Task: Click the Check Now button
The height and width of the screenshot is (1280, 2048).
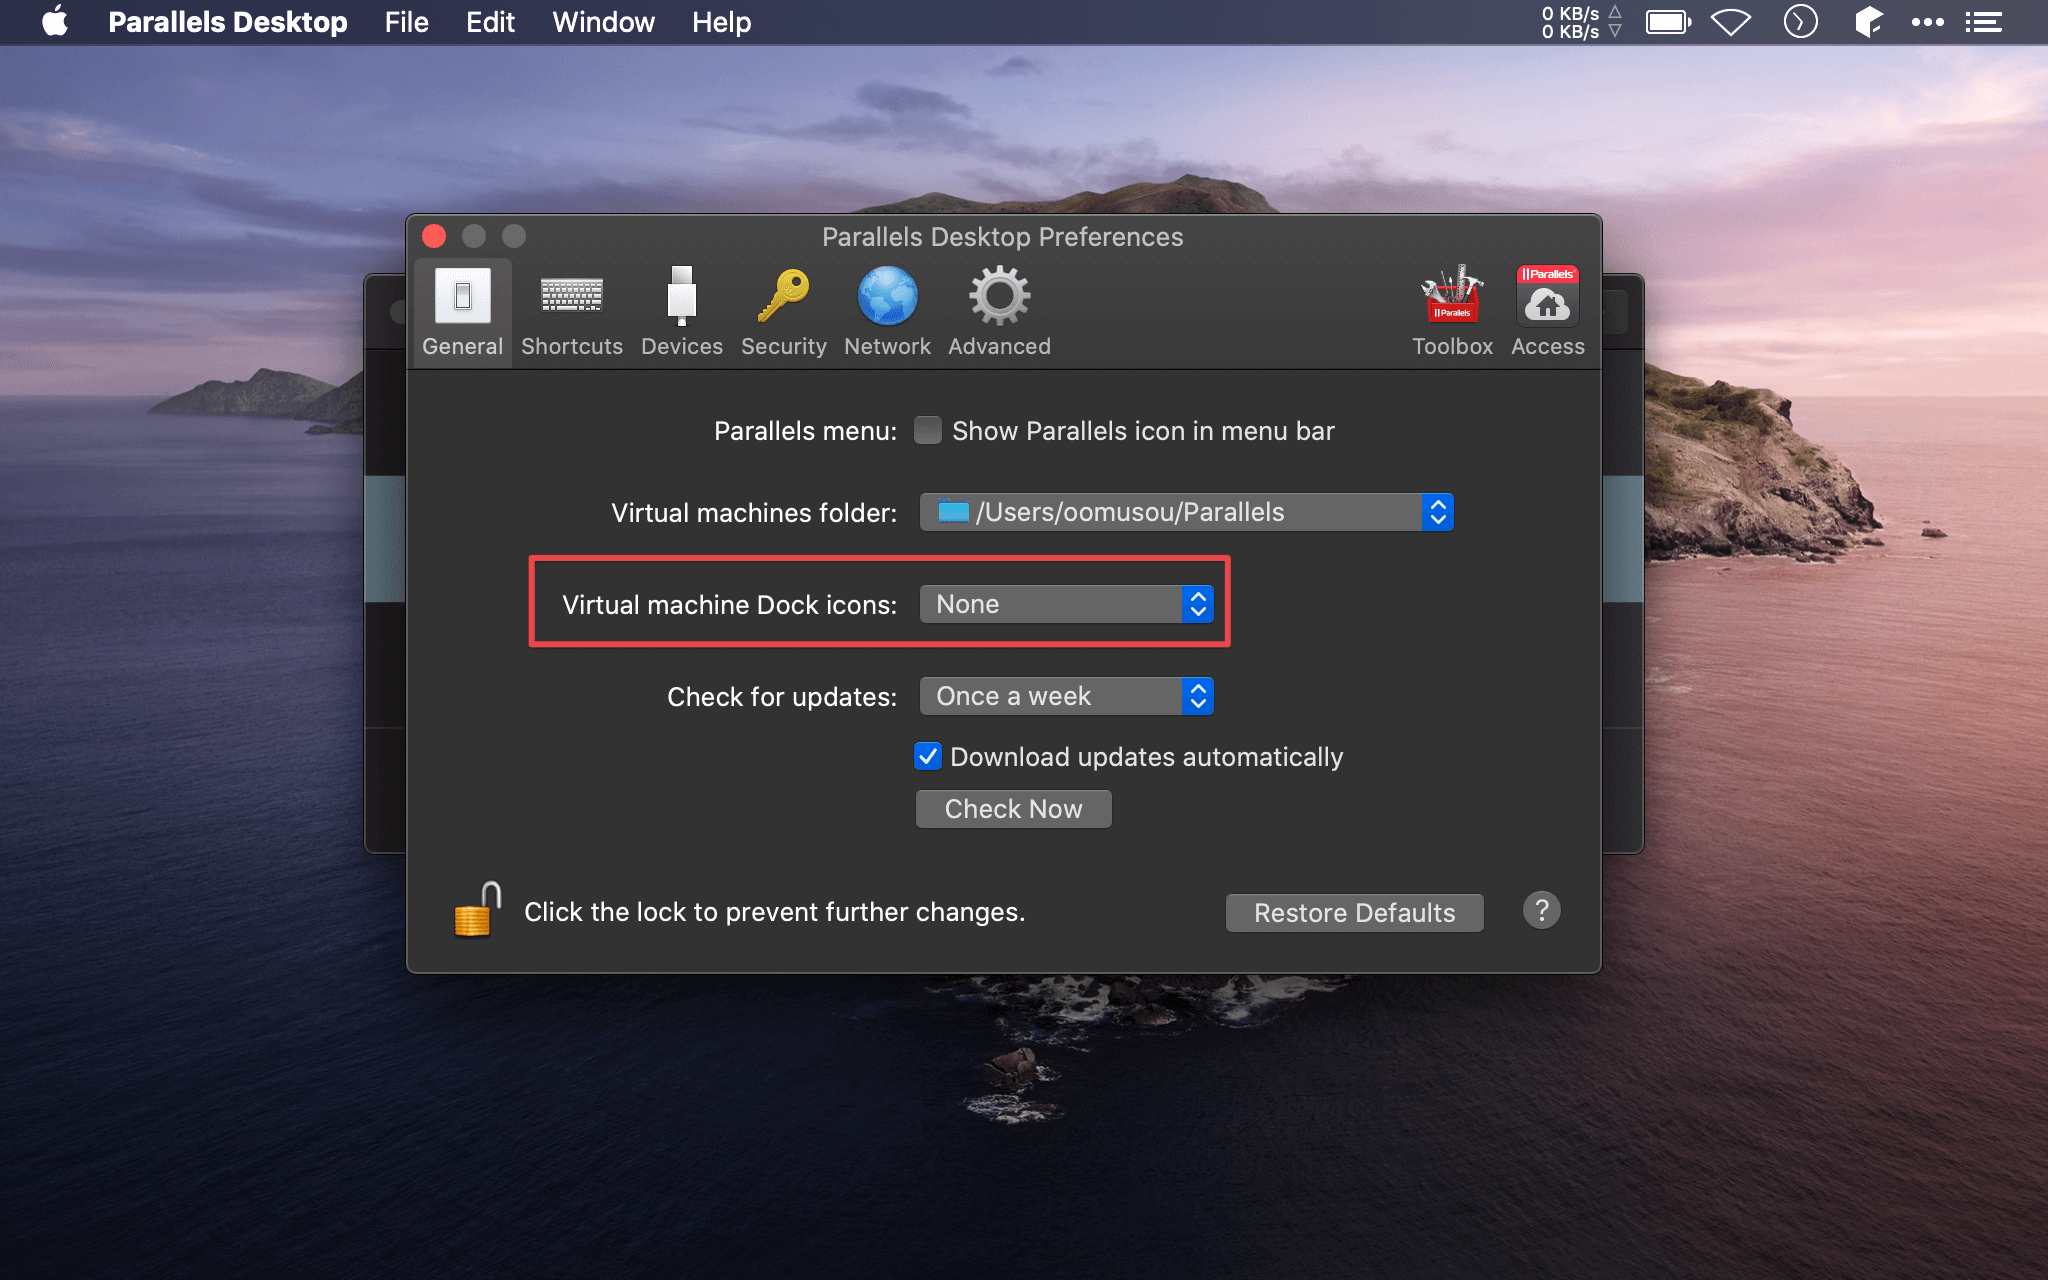Action: [x=1013, y=809]
